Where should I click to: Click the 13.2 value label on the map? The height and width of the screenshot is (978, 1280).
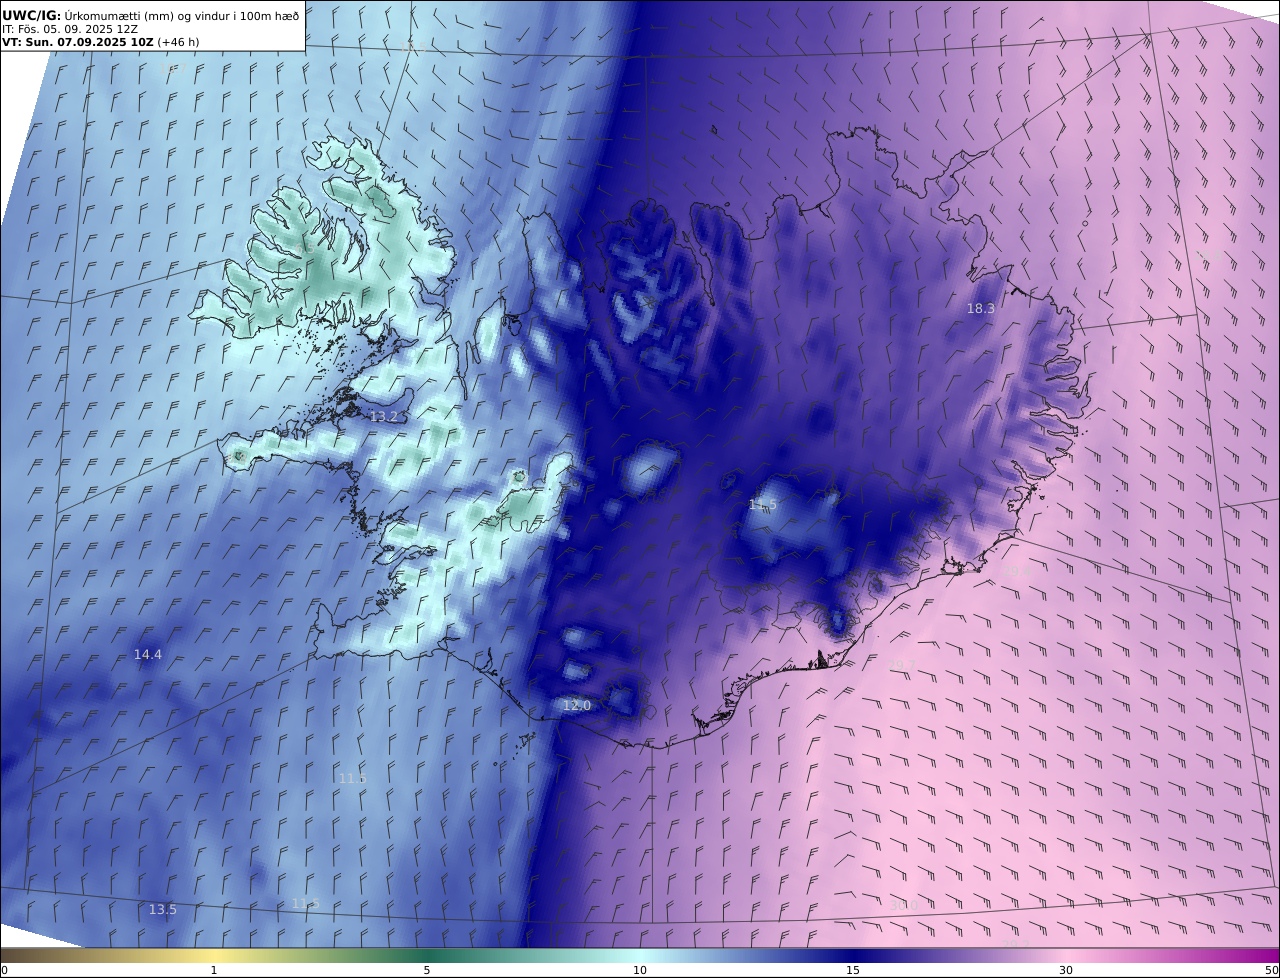click(x=384, y=417)
